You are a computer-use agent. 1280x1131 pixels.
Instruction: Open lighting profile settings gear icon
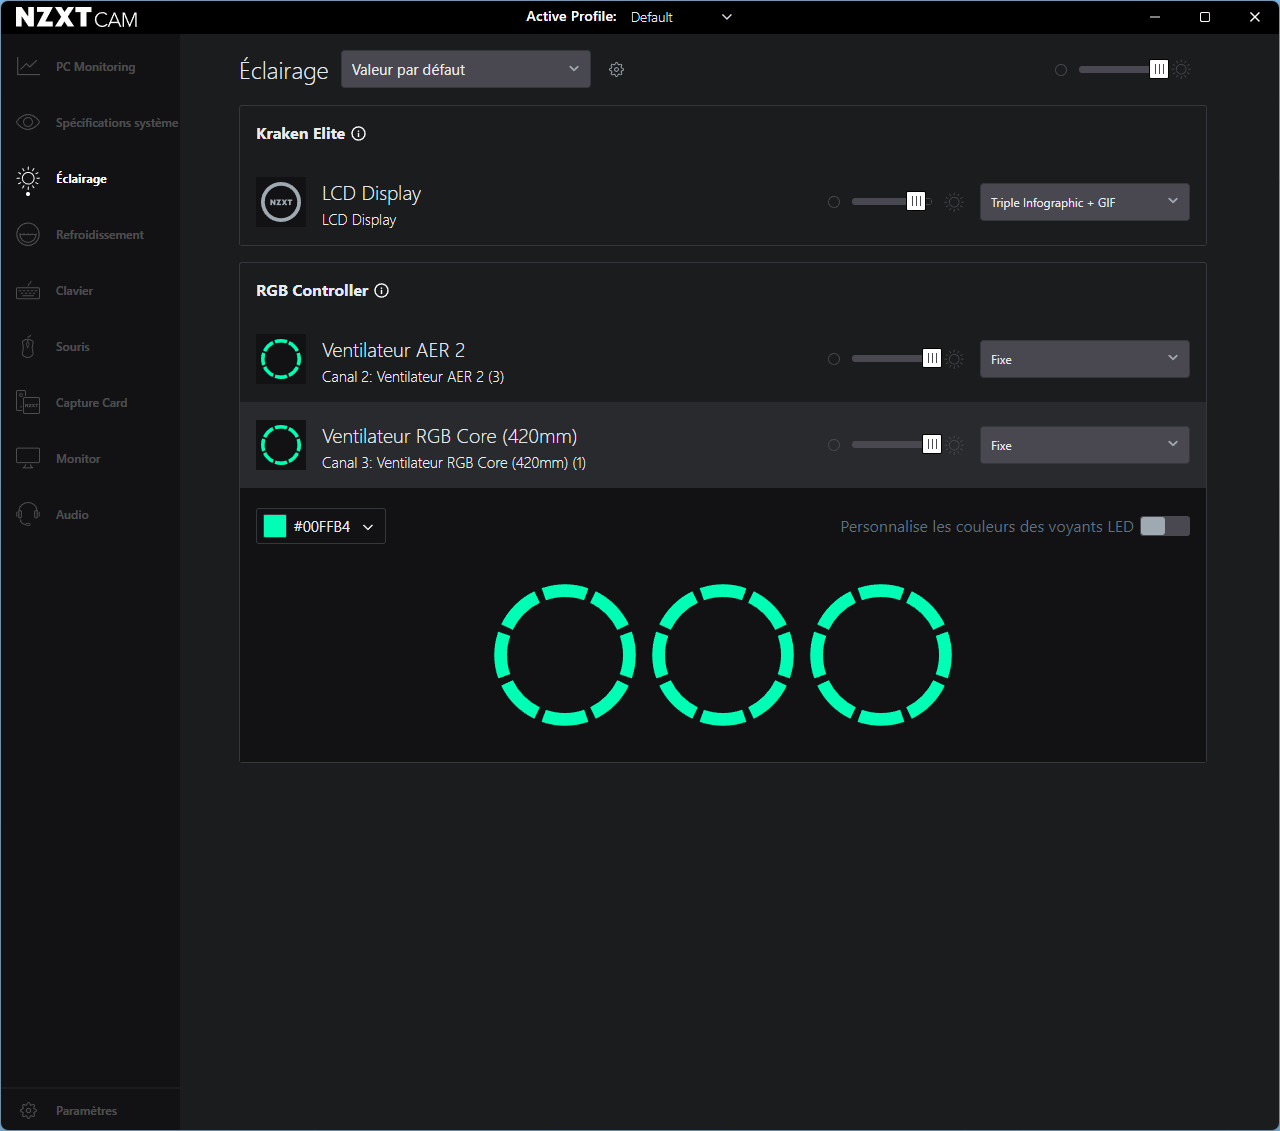617,69
